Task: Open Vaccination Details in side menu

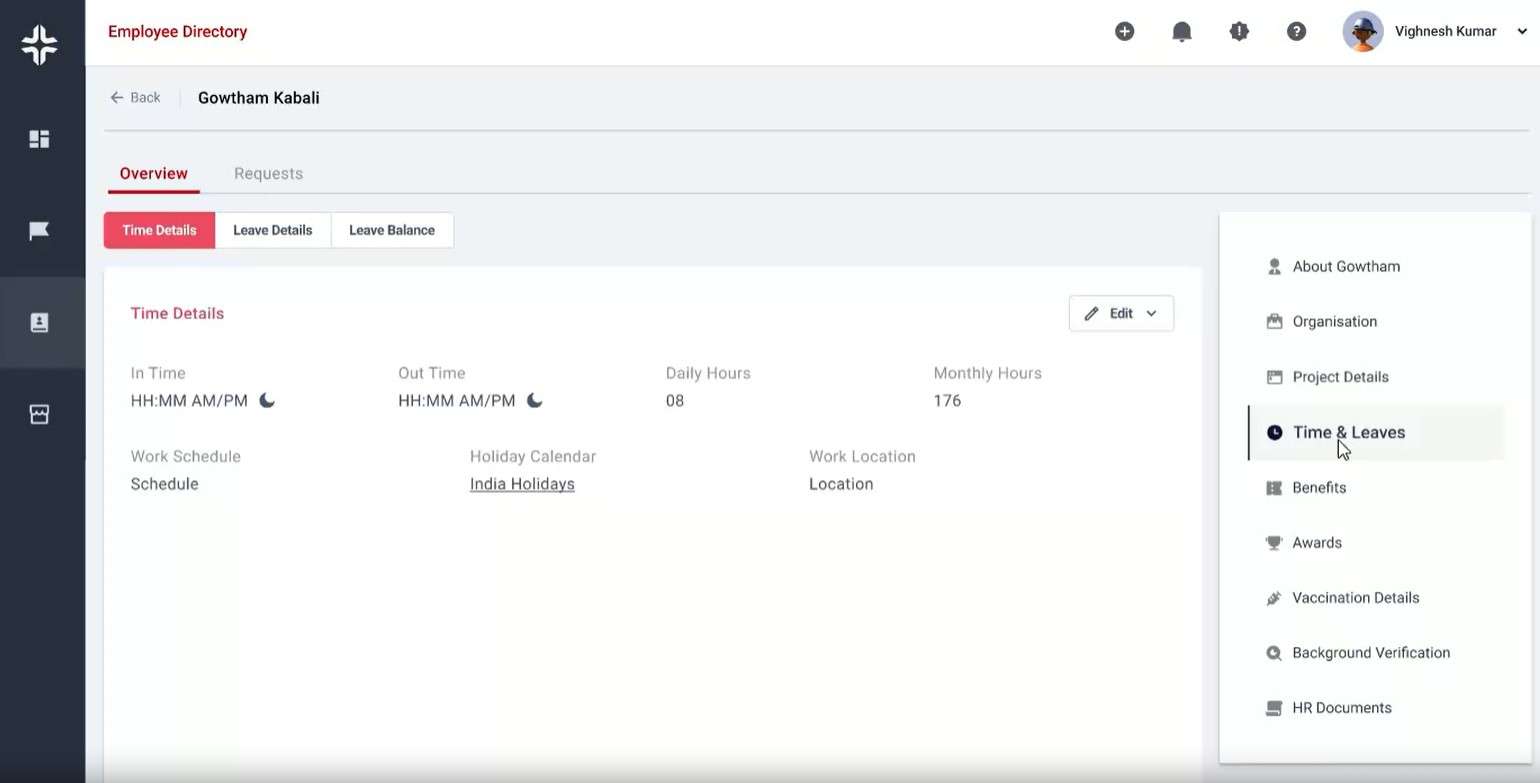Action: 1355,598
